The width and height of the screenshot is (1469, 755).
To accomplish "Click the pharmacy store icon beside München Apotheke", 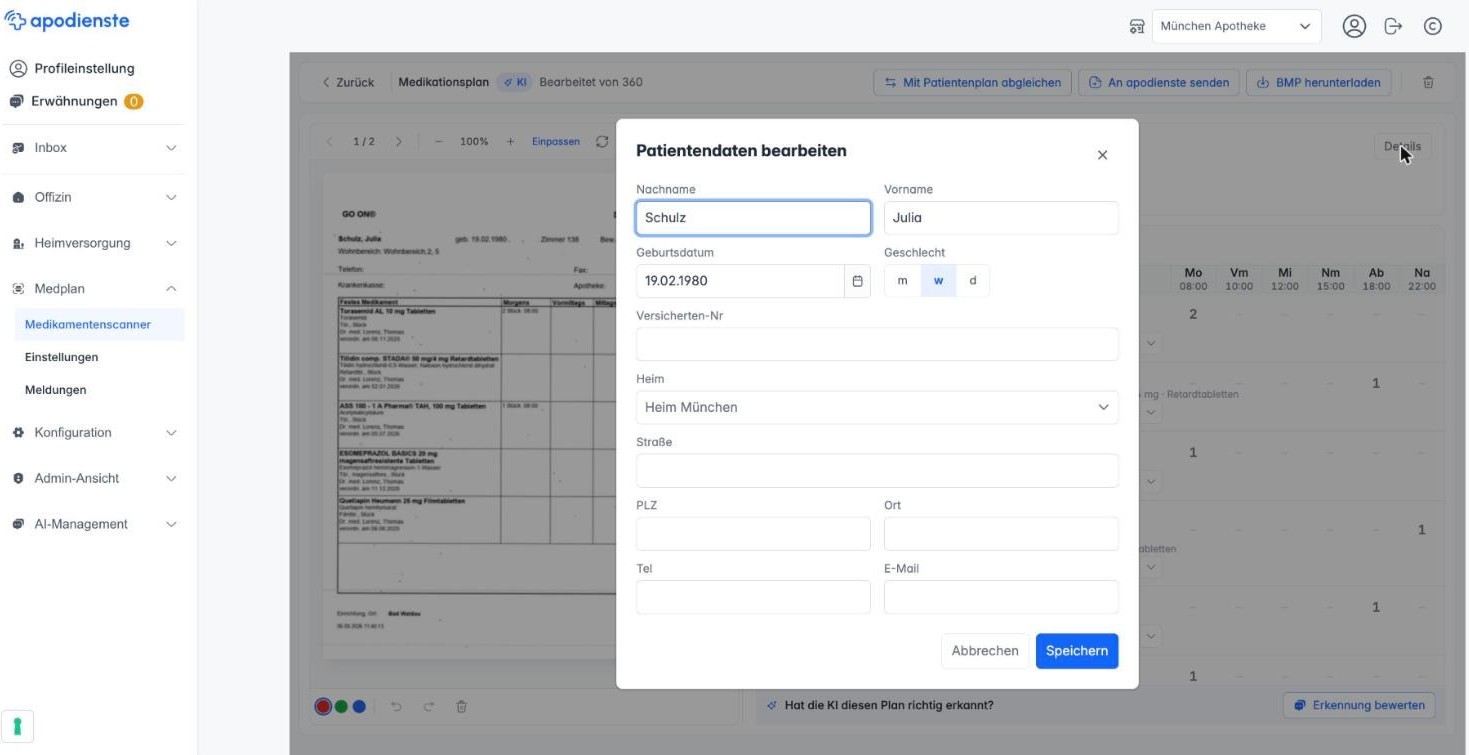I will pyautogui.click(x=1137, y=27).
